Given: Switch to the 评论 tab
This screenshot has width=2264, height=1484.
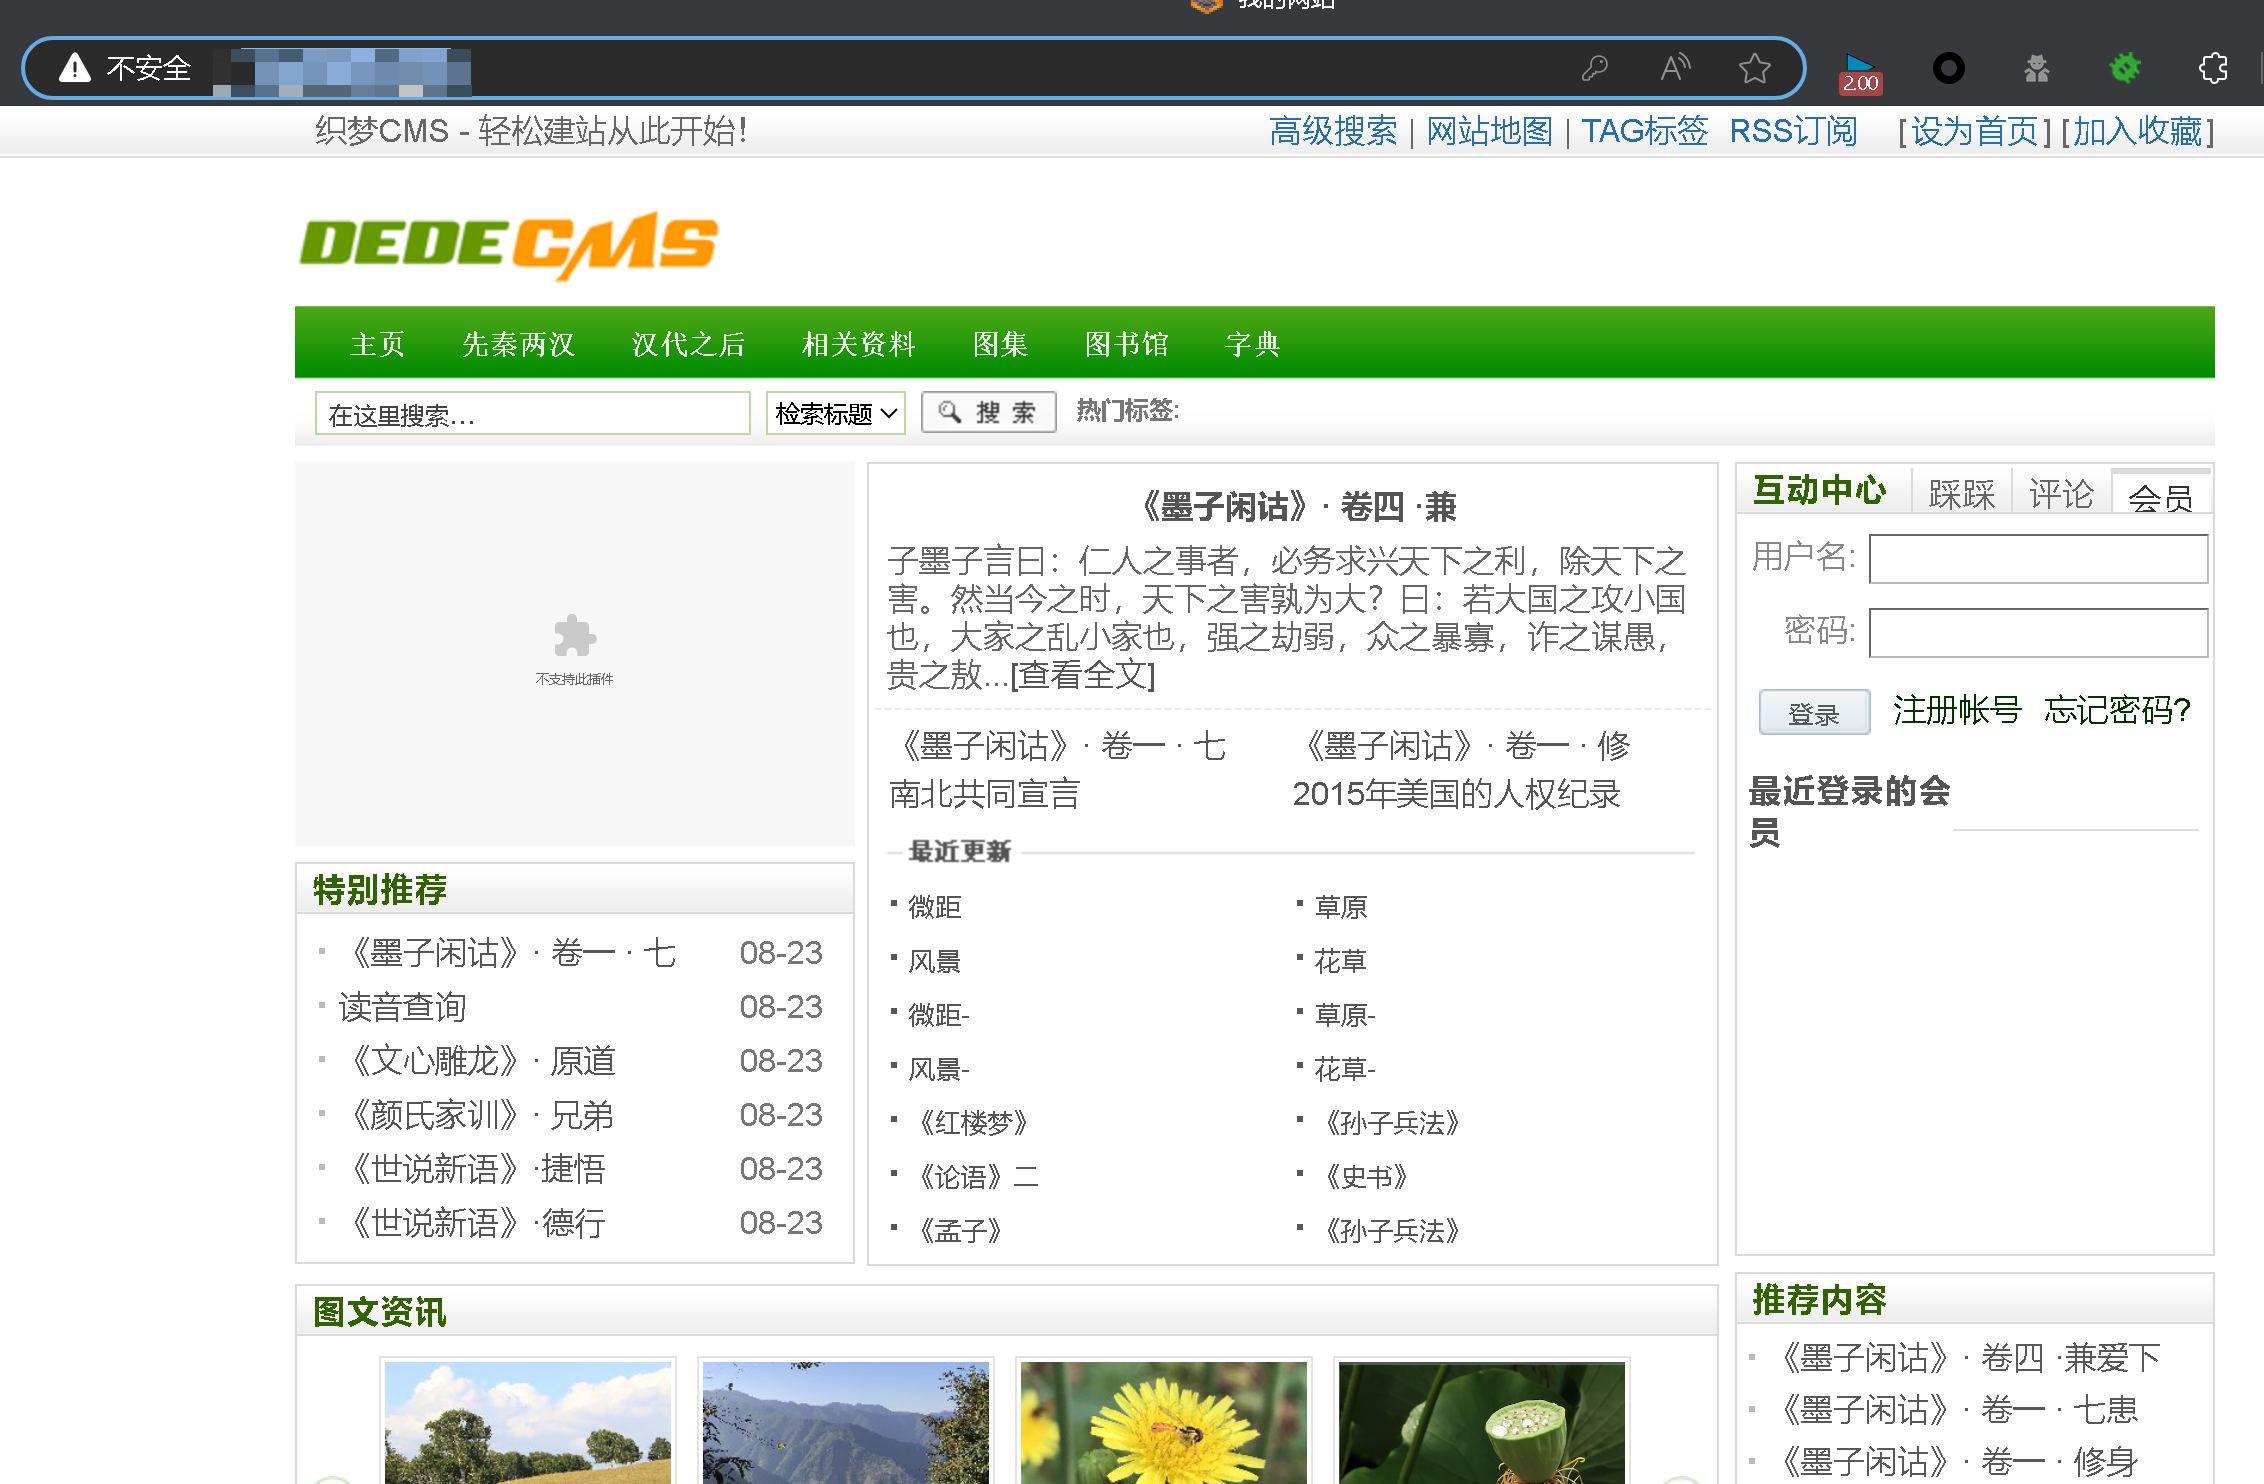Looking at the screenshot, I should tap(2060, 494).
